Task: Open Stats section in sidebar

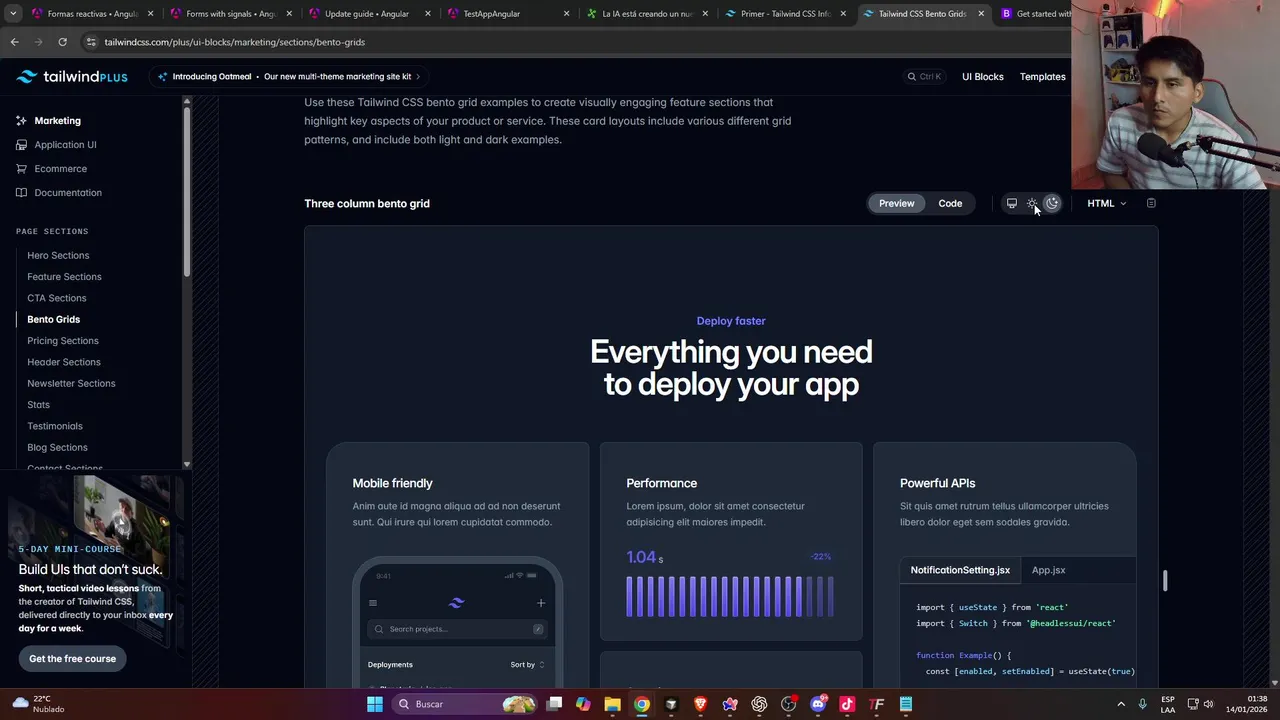Action: (x=38, y=405)
